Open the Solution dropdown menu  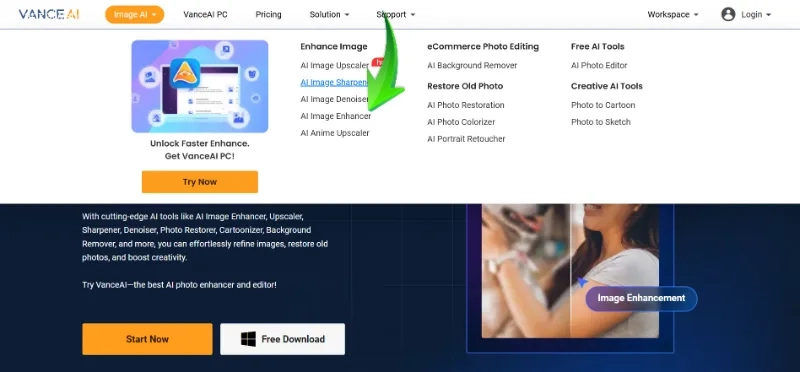point(329,14)
